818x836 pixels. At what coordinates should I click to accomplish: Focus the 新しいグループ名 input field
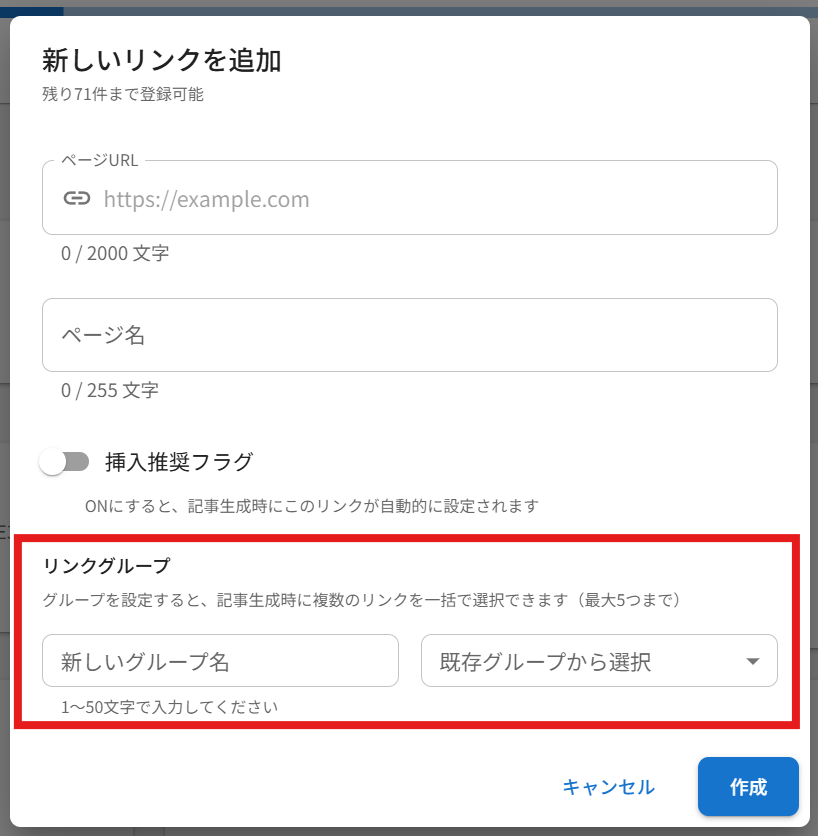pyautogui.click(x=220, y=661)
